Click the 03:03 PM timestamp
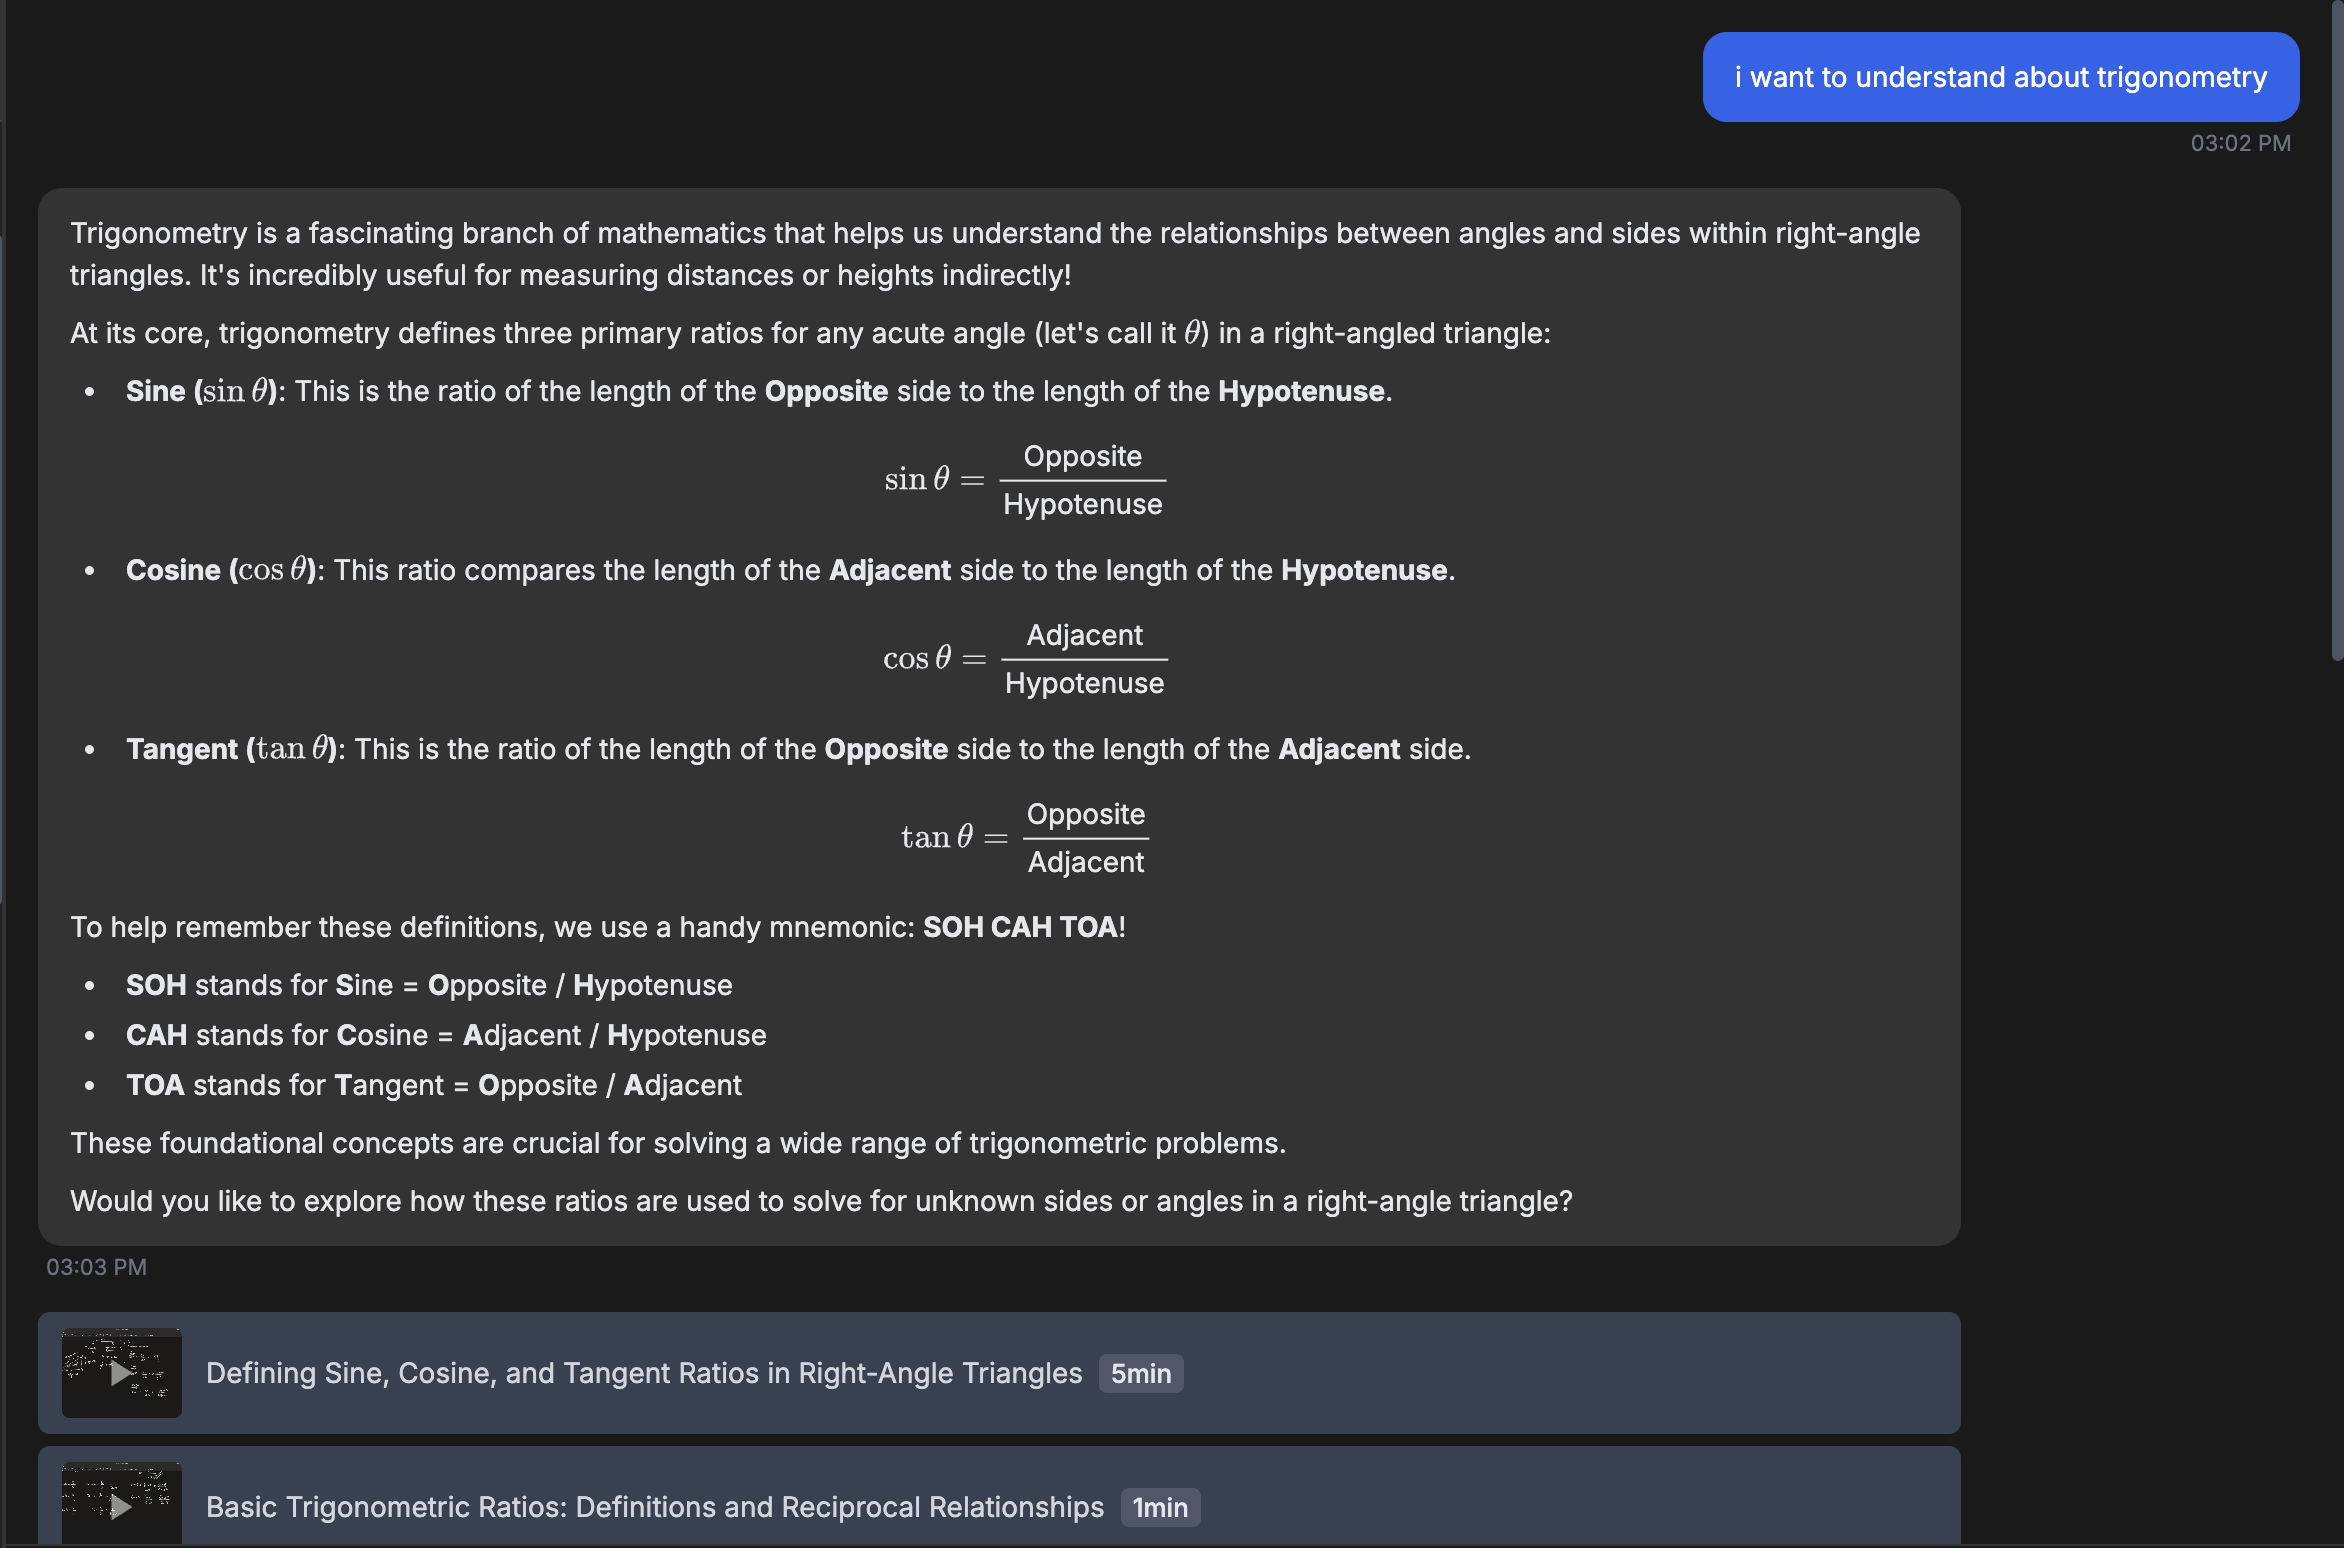This screenshot has height=1548, width=2344. (x=96, y=1267)
